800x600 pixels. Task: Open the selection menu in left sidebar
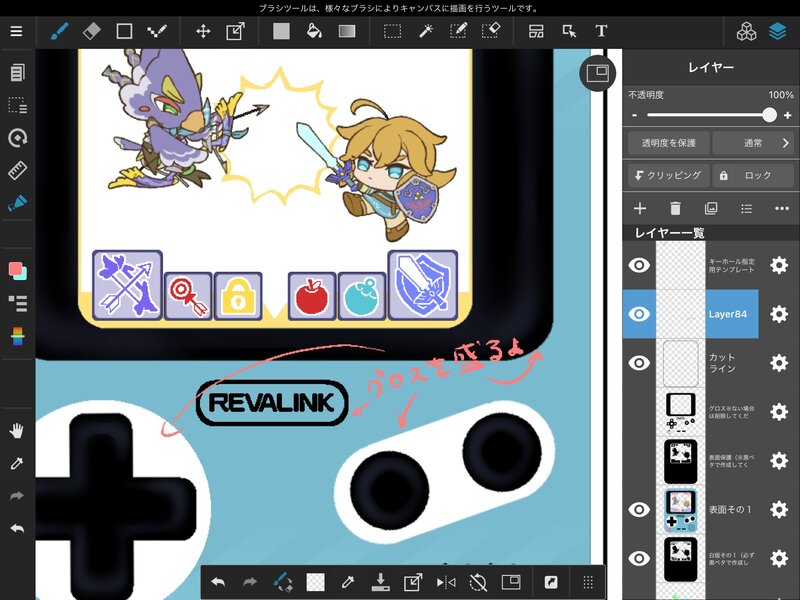click(17, 105)
